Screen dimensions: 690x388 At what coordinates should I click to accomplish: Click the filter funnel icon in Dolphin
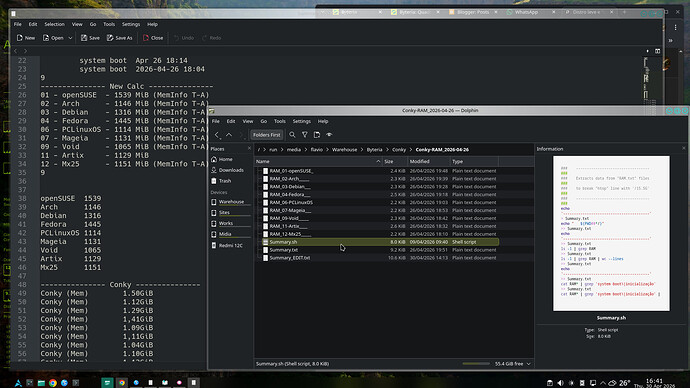[x=305, y=135]
